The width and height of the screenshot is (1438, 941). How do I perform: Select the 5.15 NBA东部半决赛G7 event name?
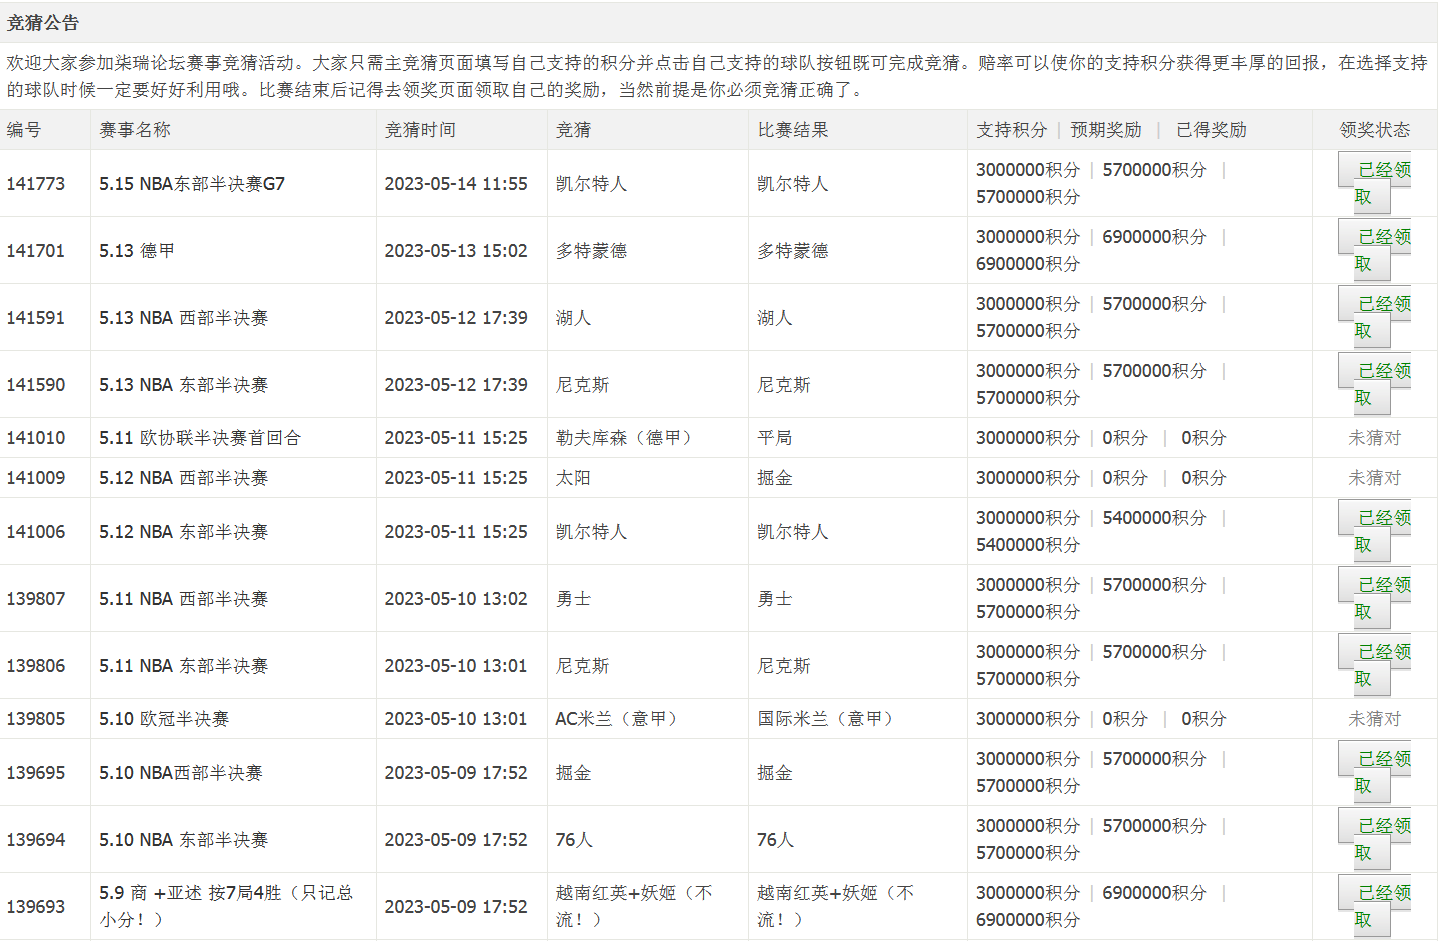[192, 184]
